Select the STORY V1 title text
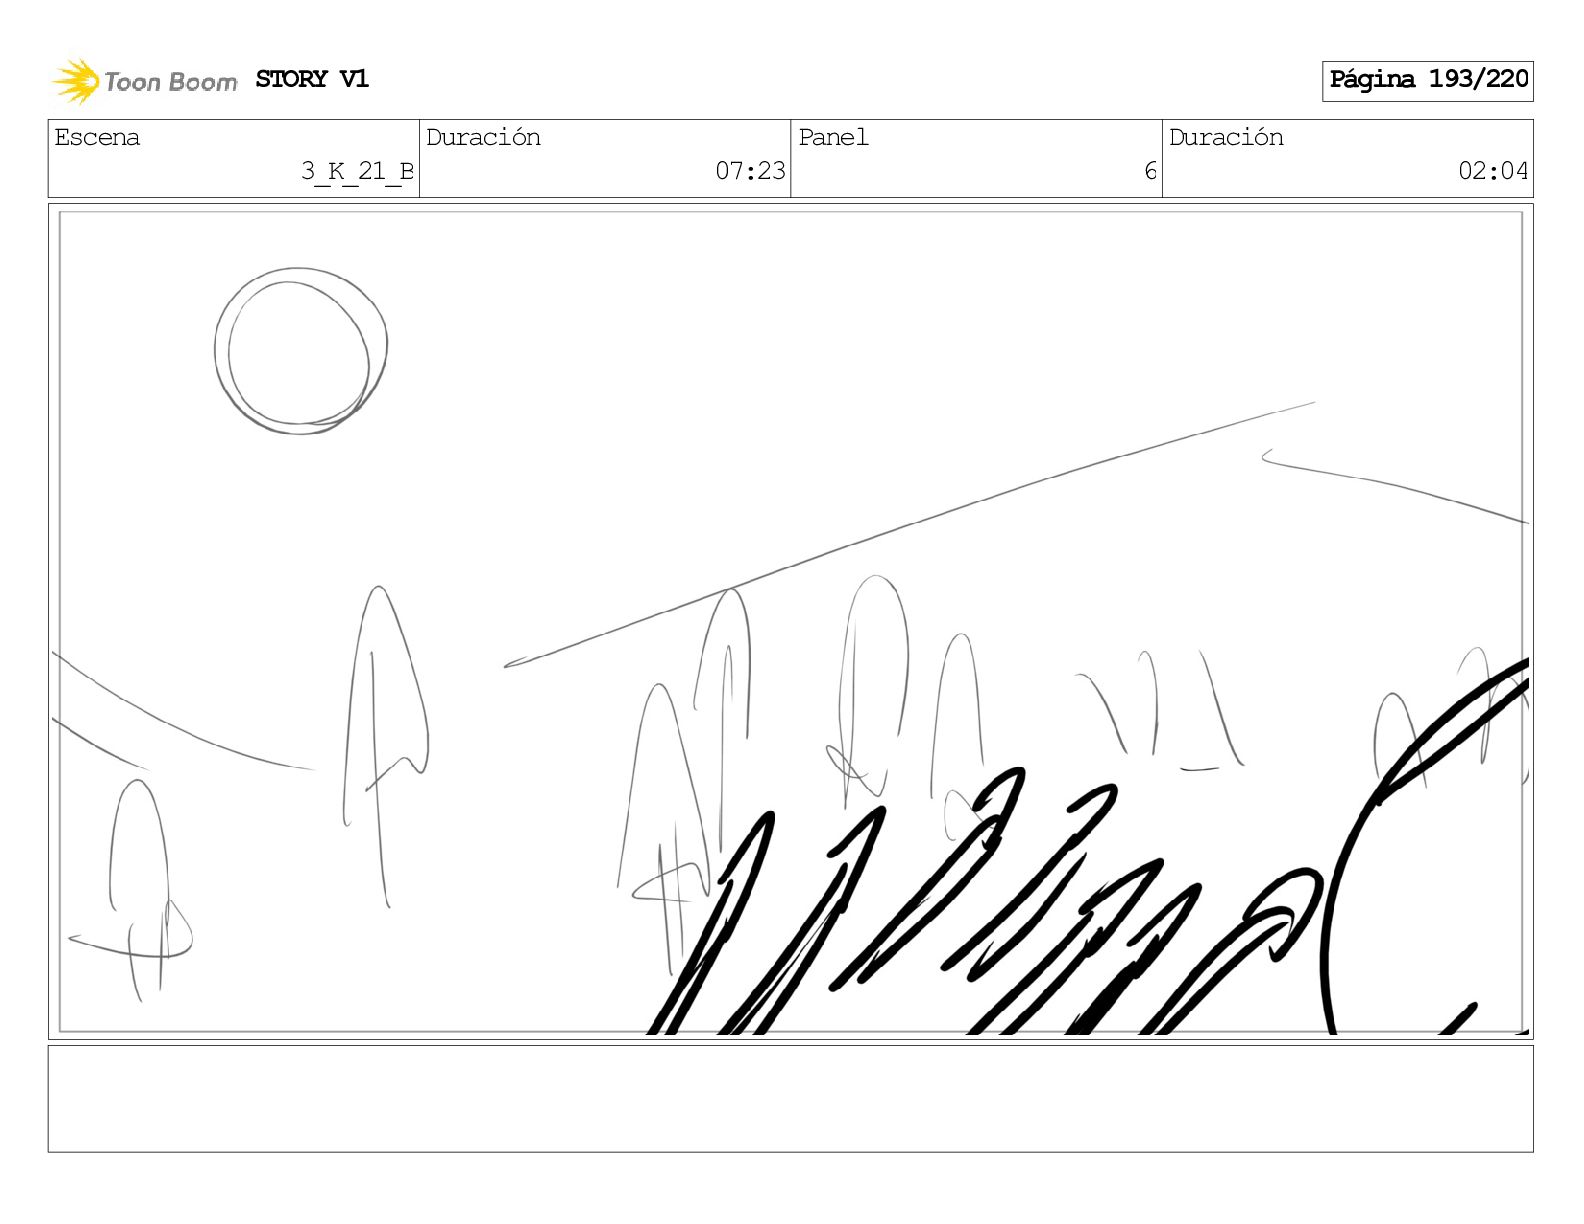Screen dimensions: 1584x1224 pos(312,79)
